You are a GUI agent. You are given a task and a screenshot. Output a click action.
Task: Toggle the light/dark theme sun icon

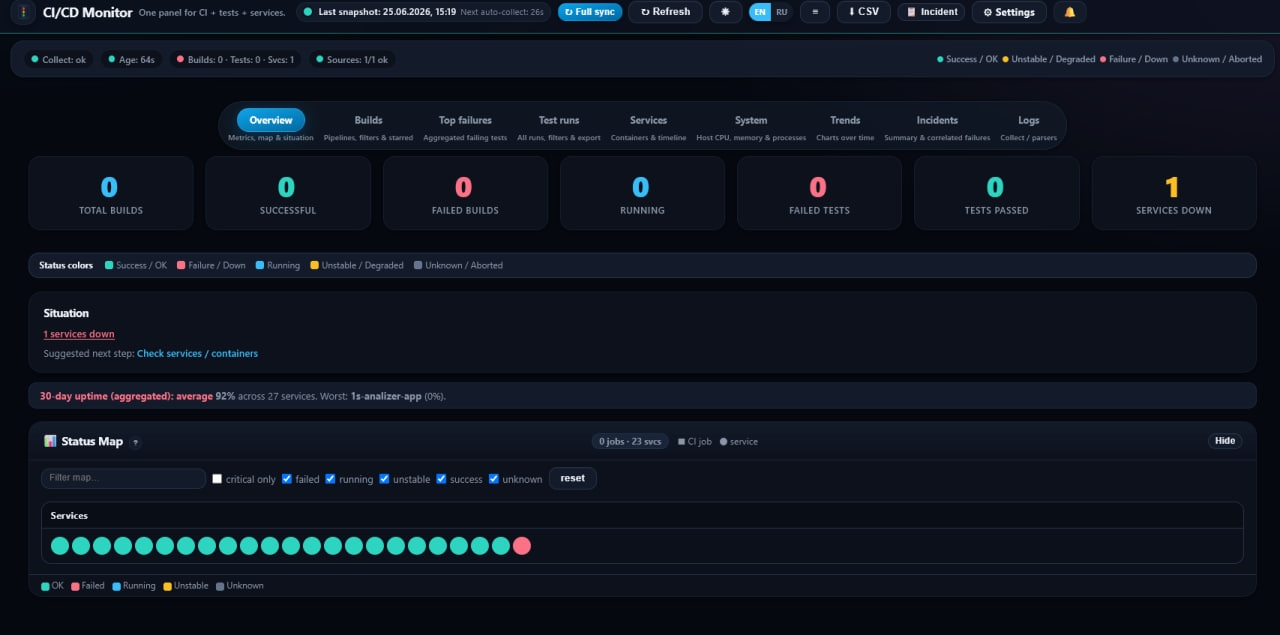coord(726,12)
